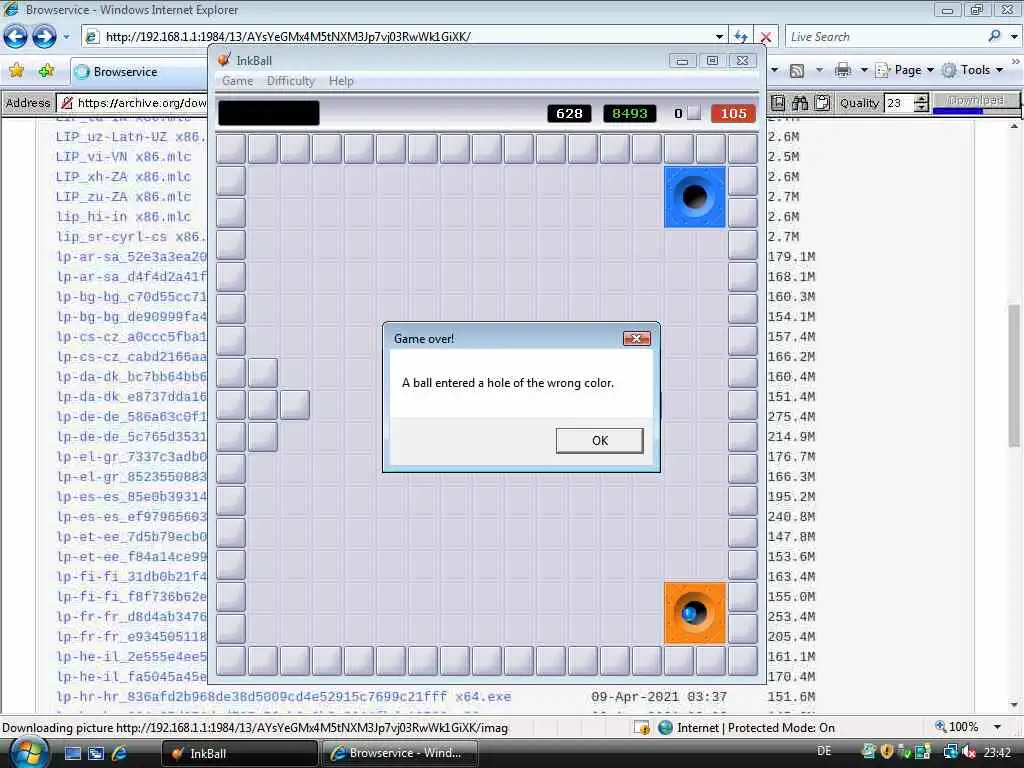Click OK in the Game over dialog
This screenshot has width=1024, height=768.
[600, 441]
